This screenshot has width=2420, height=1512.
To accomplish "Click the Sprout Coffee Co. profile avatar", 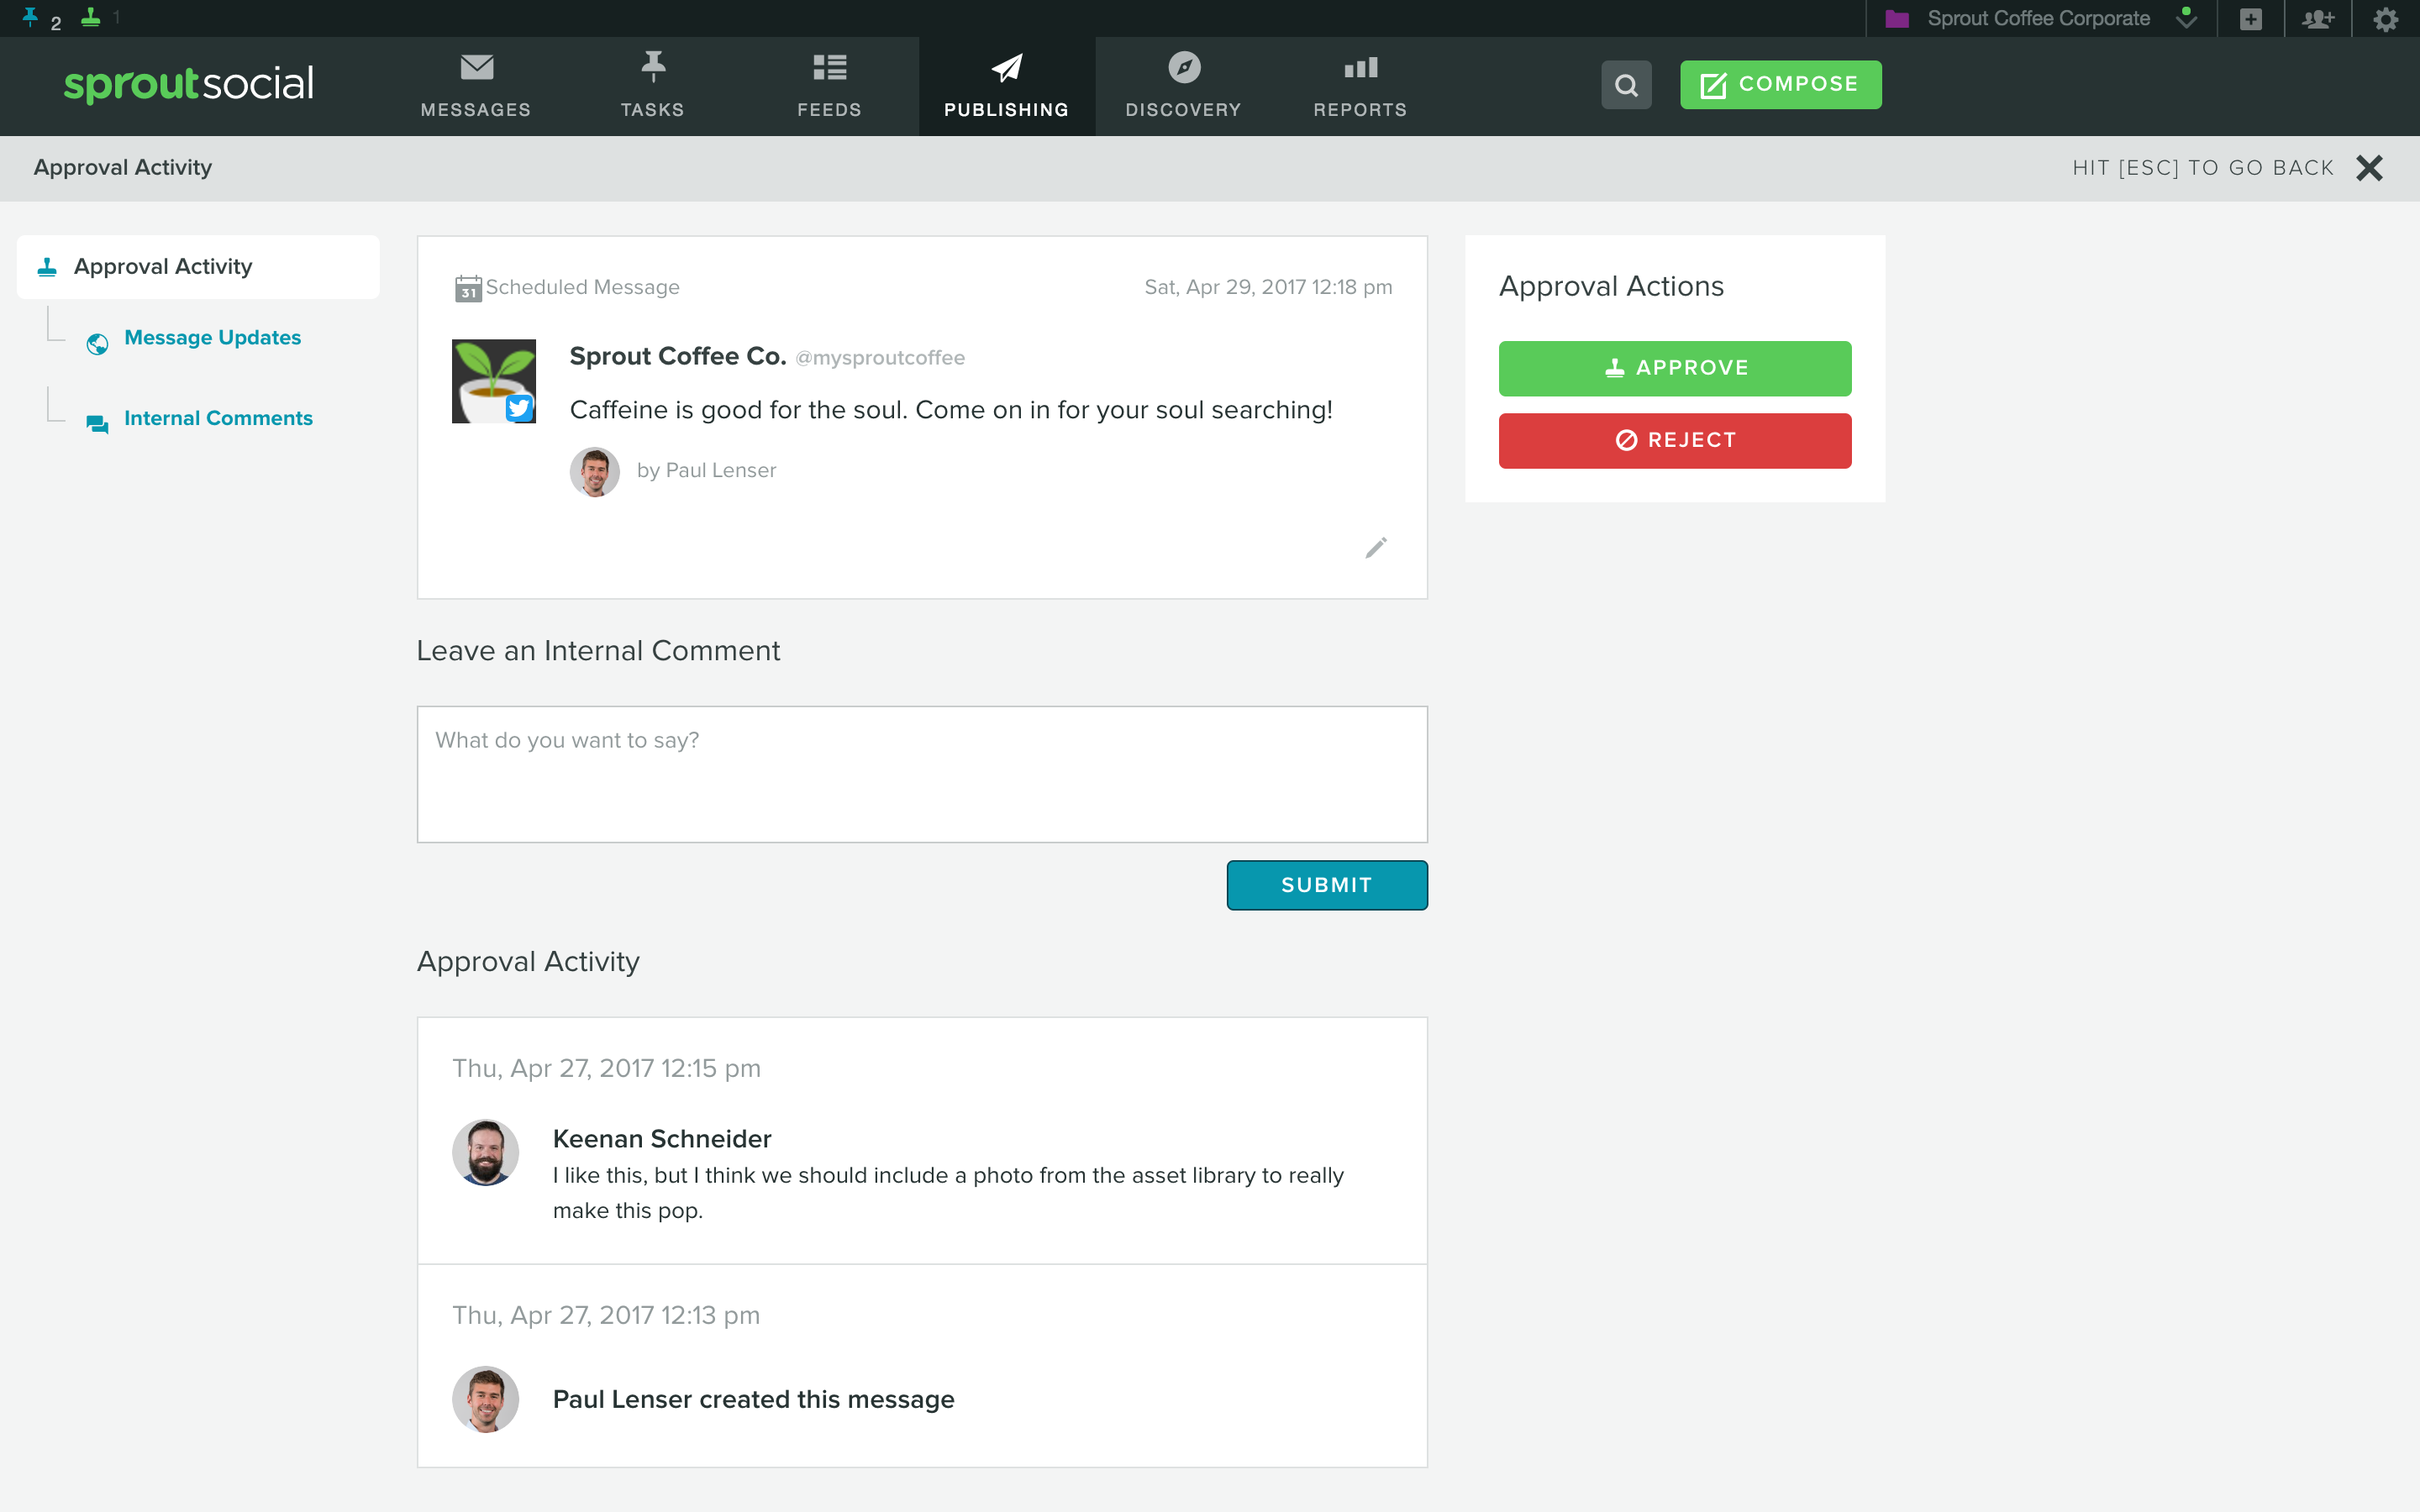I will click(x=493, y=381).
